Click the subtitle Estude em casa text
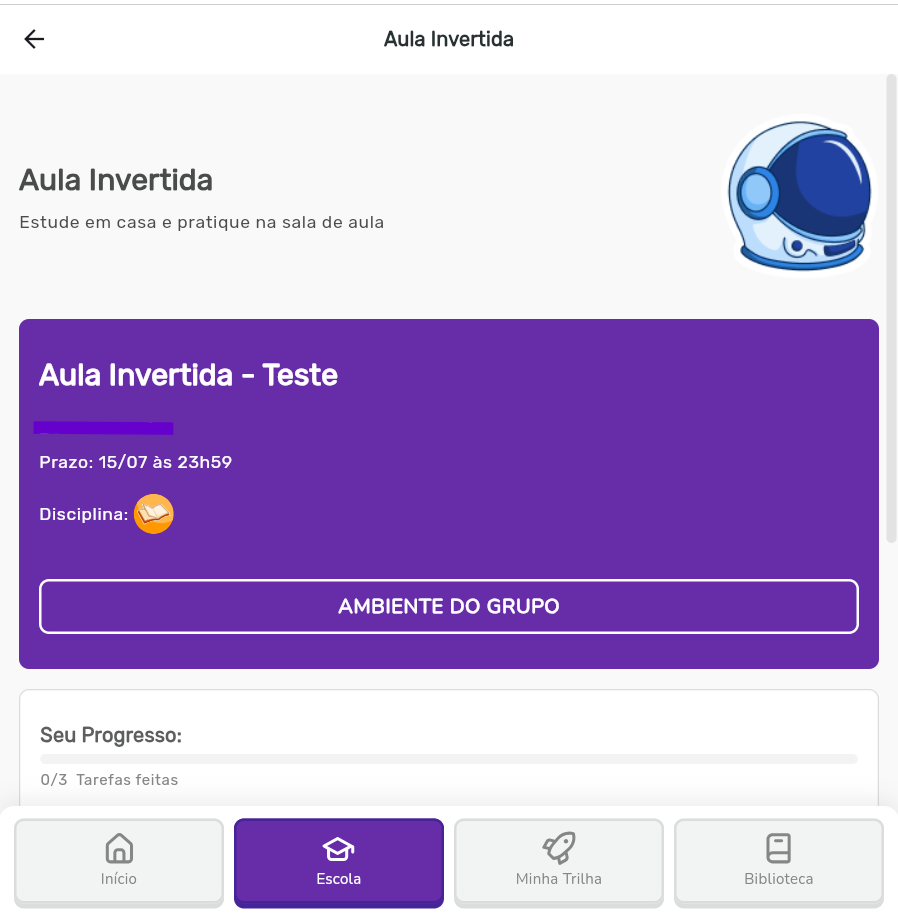898x915 pixels. (x=201, y=222)
